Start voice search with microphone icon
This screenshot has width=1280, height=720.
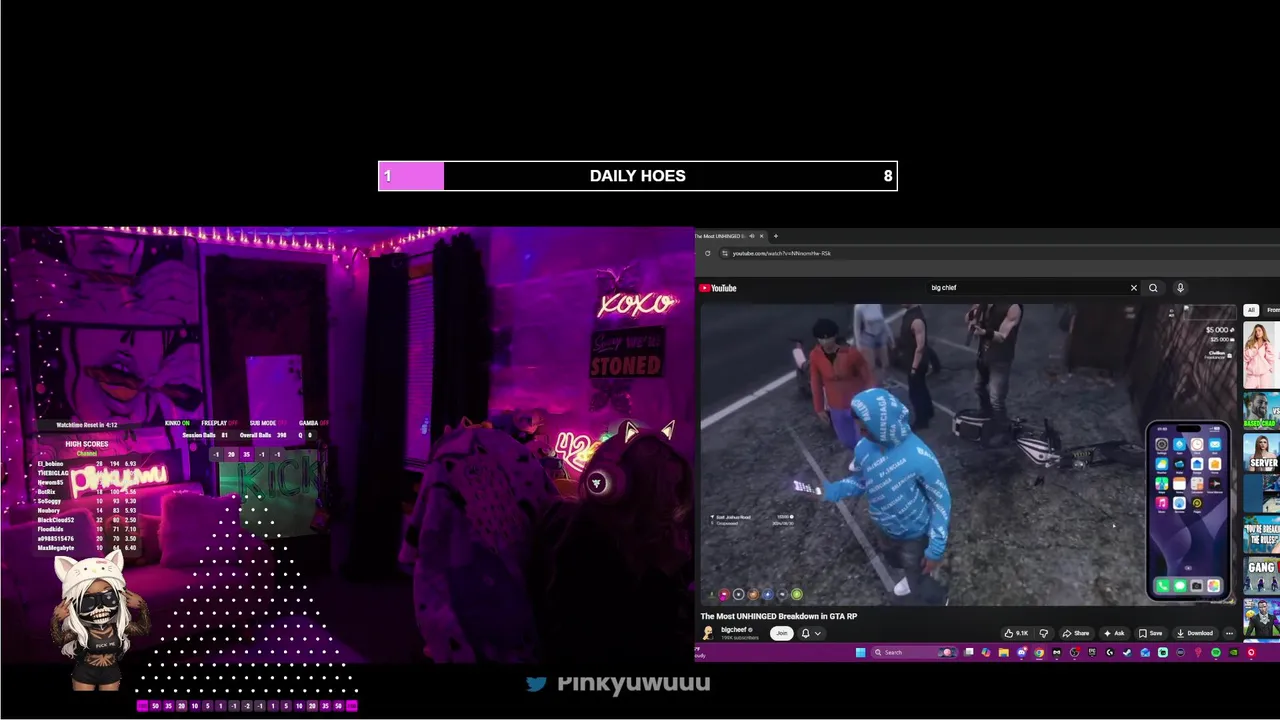[x=1180, y=288]
